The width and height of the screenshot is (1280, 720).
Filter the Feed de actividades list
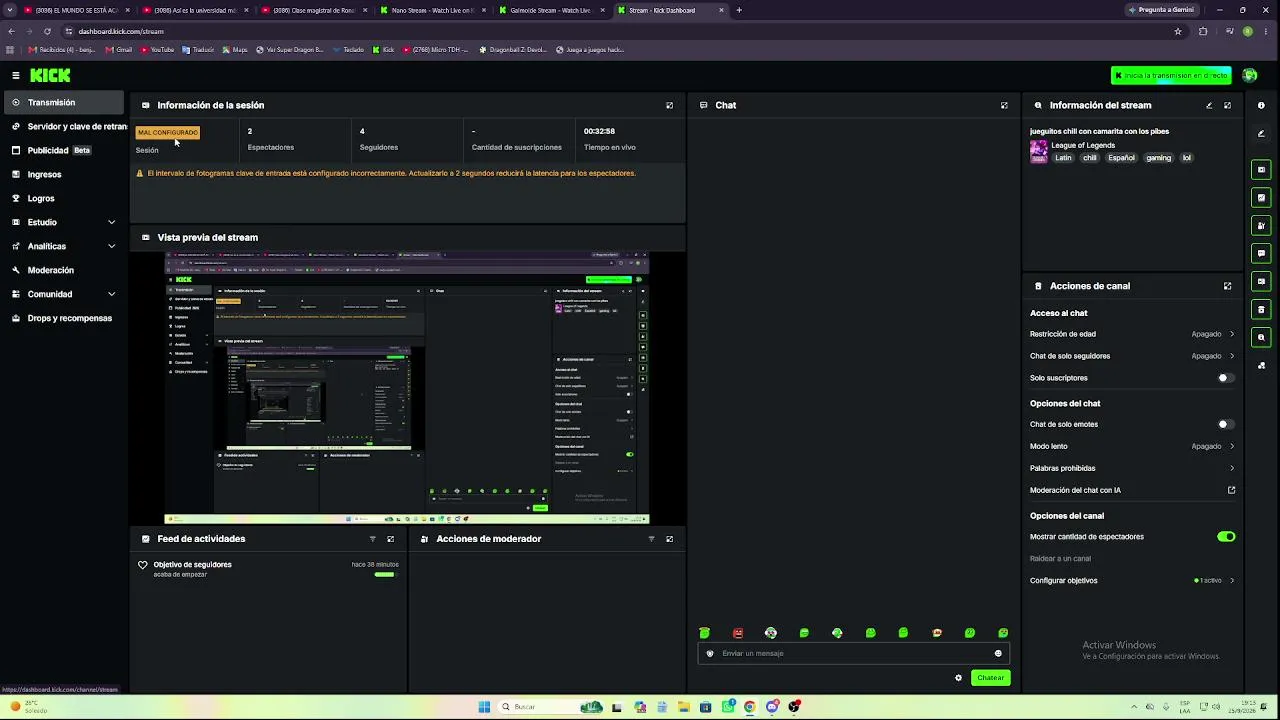point(373,539)
